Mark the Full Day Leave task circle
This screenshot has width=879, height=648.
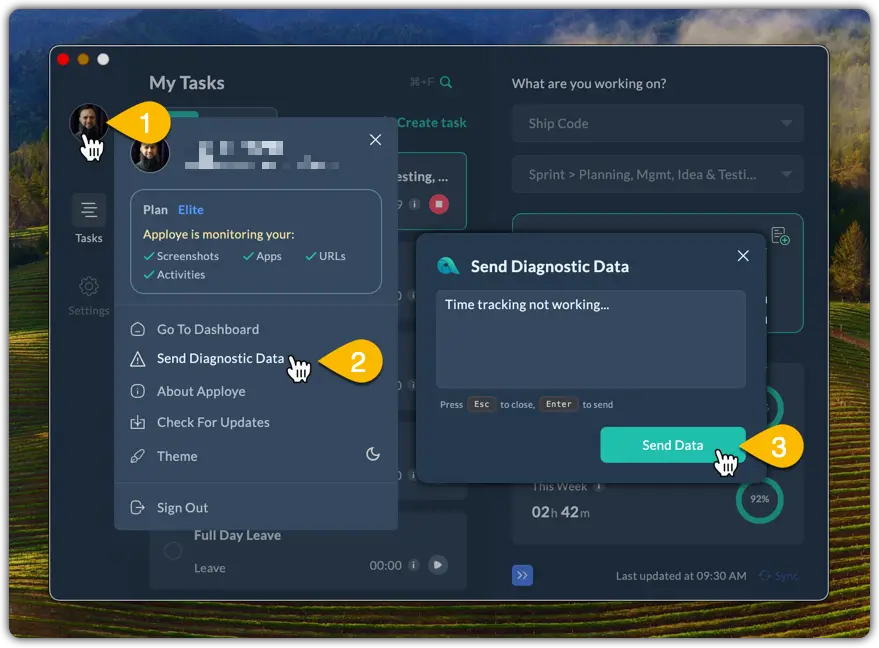tap(173, 551)
